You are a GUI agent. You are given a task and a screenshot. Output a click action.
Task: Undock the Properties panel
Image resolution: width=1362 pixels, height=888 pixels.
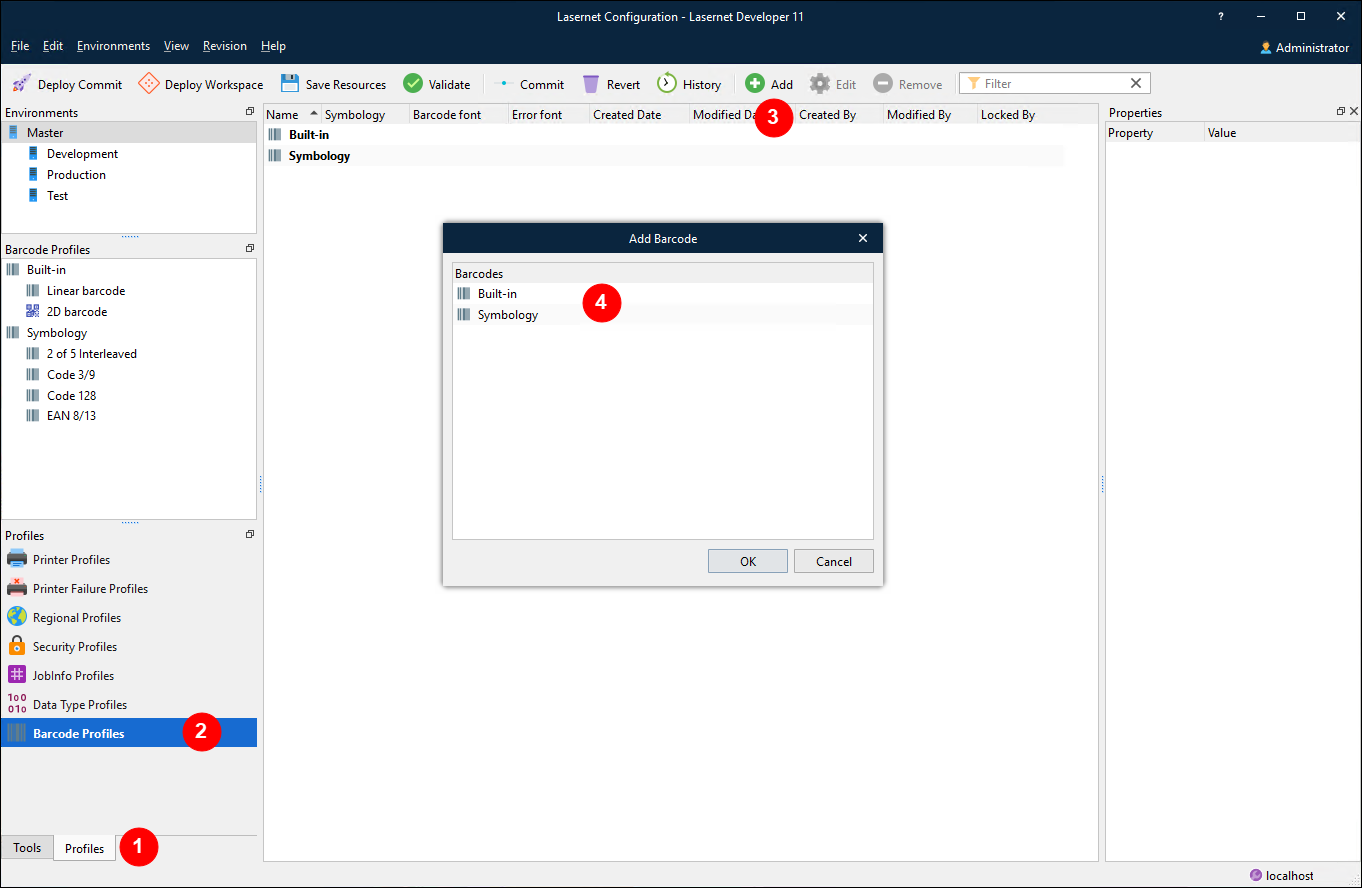point(1341,112)
